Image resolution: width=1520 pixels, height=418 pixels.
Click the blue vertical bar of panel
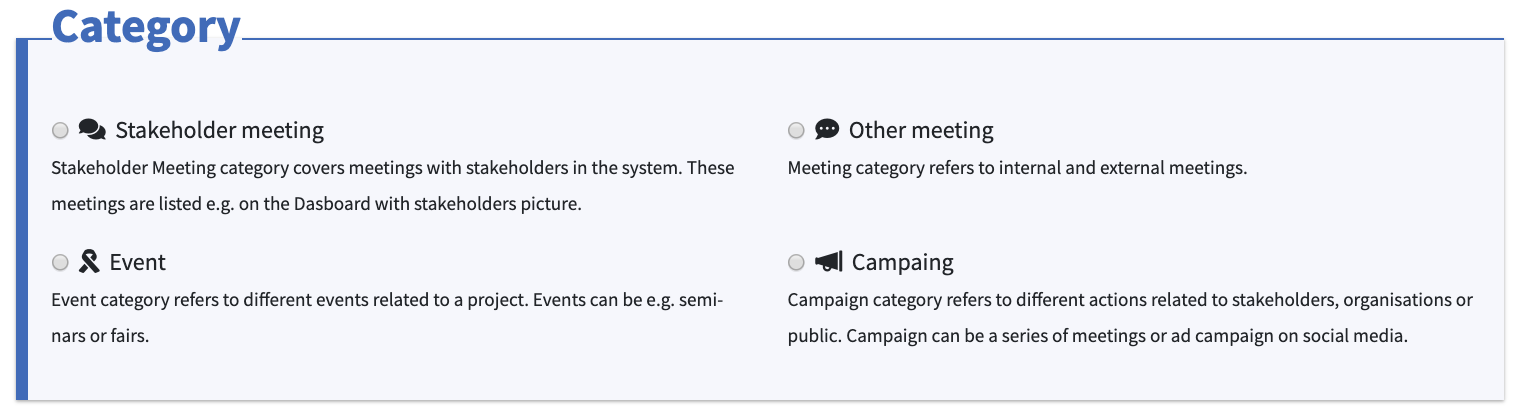[x=22, y=220]
